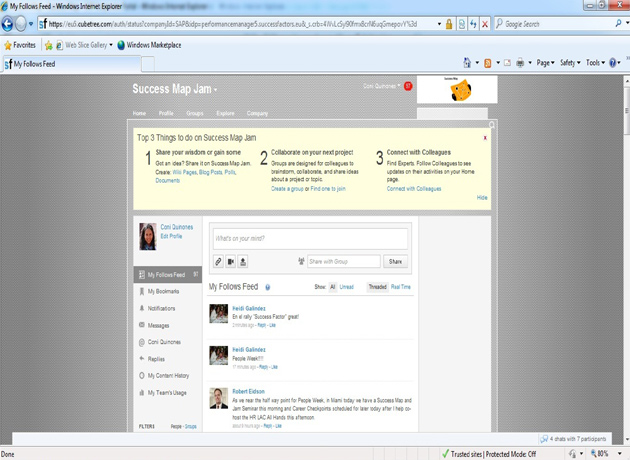Expand the Success Map Jam title dropdown

click(215, 90)
